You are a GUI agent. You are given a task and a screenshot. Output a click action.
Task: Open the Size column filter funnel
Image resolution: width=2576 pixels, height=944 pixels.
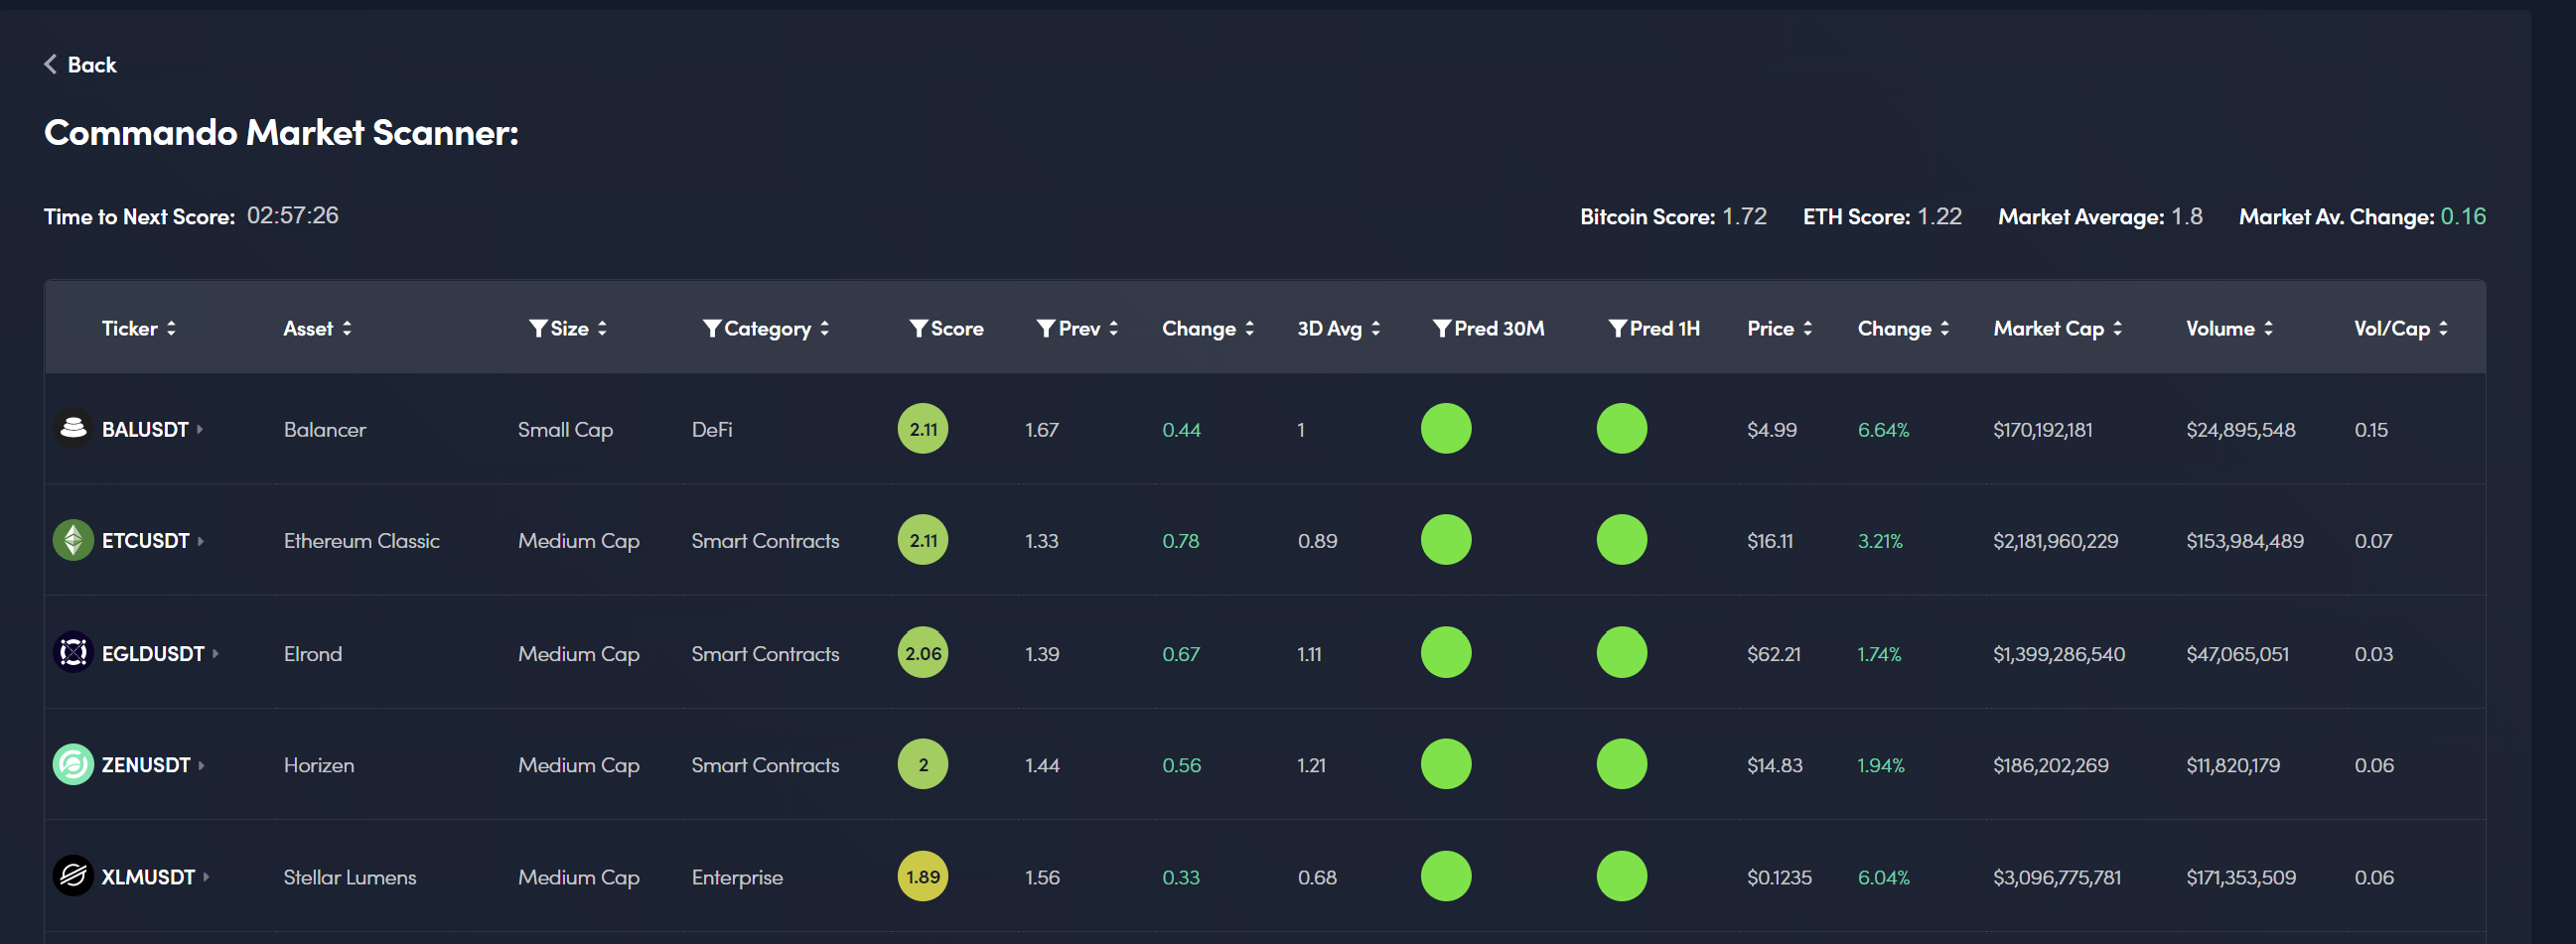tap(538, 329)
